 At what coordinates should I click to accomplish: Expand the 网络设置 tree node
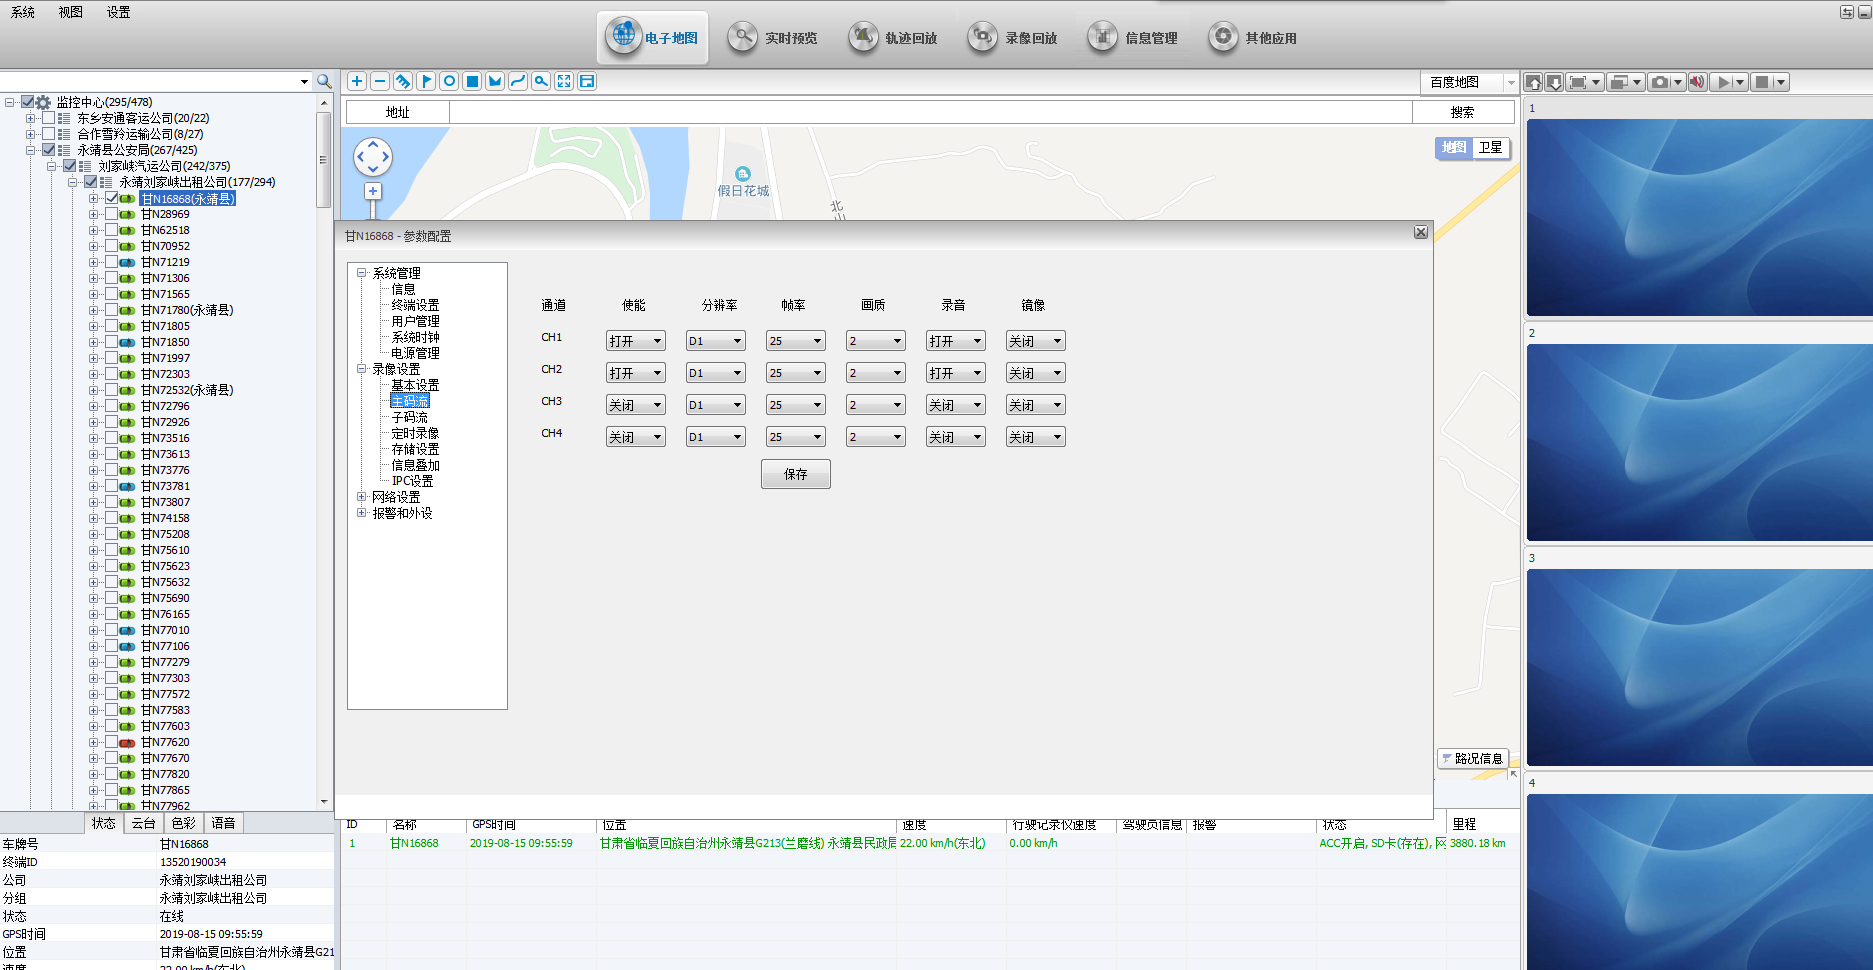tap(362, 497)
